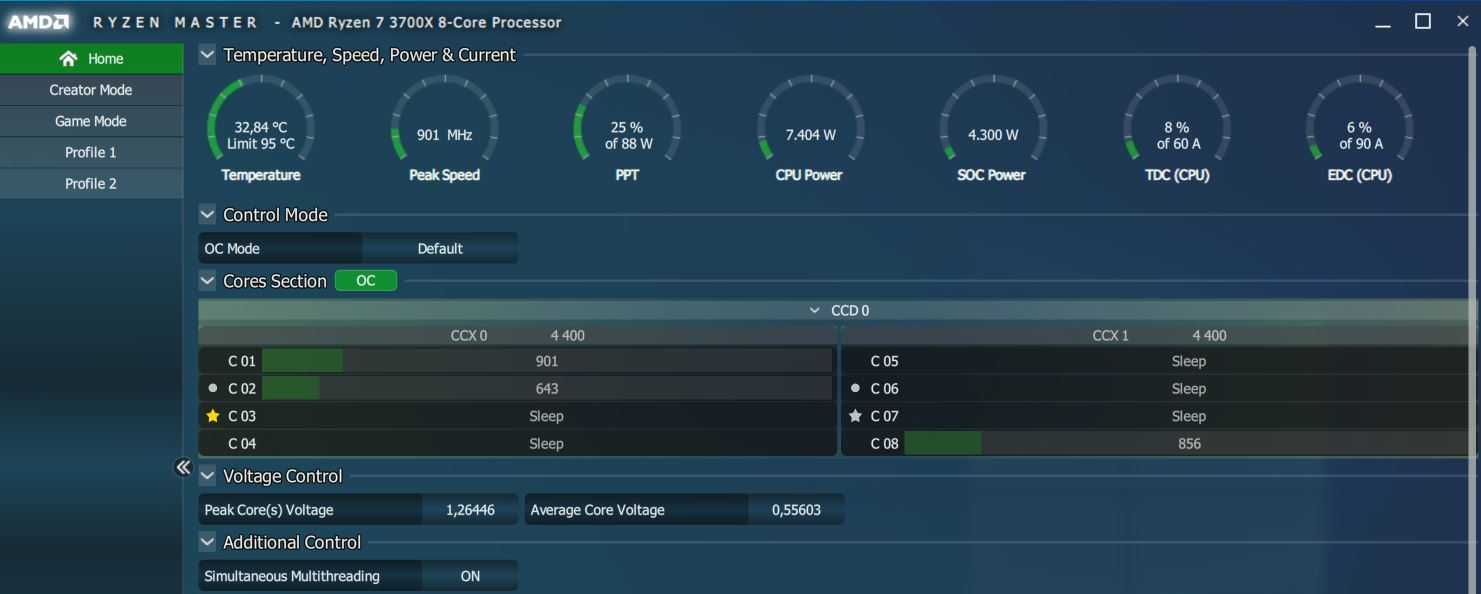Viewport: 1481px width, 594px height.
Task: Go to Home in the sidebar
Action: pos(91,59)
